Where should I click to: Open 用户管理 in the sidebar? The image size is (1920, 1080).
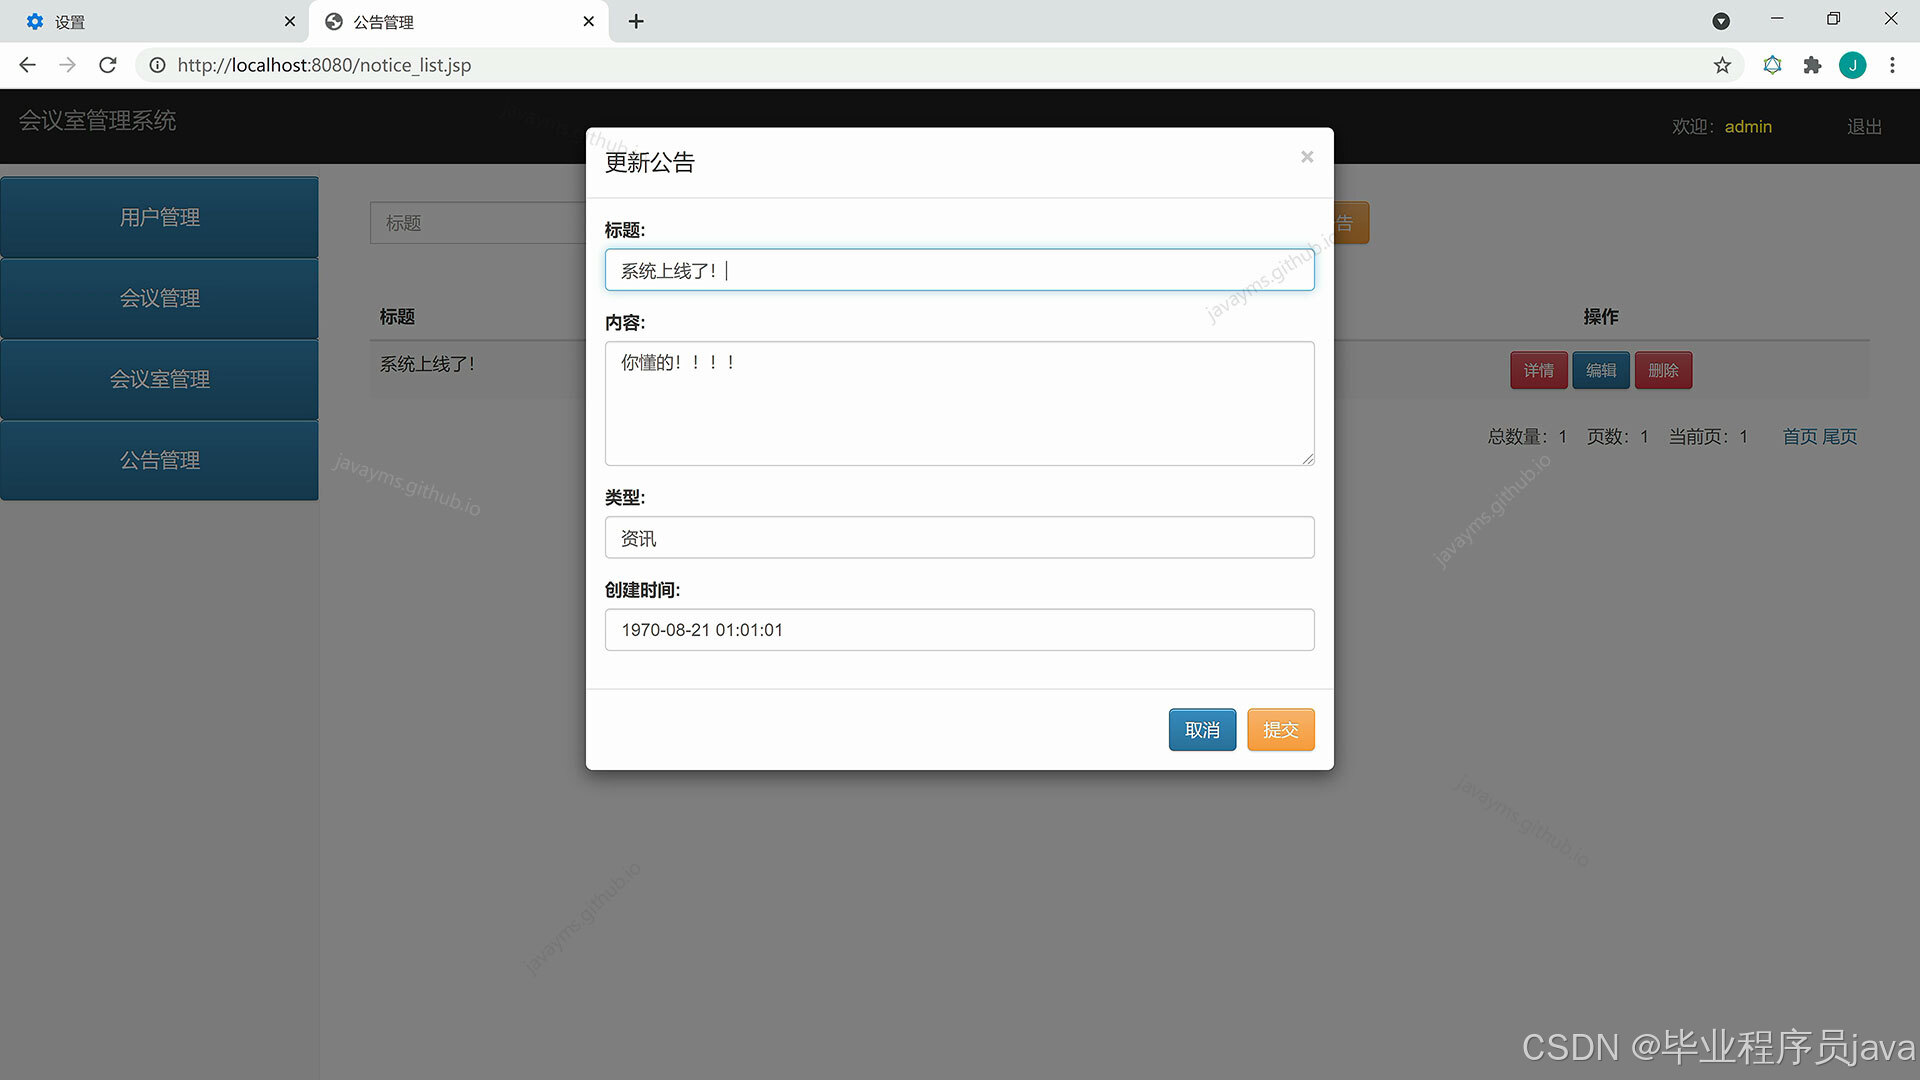159,217
